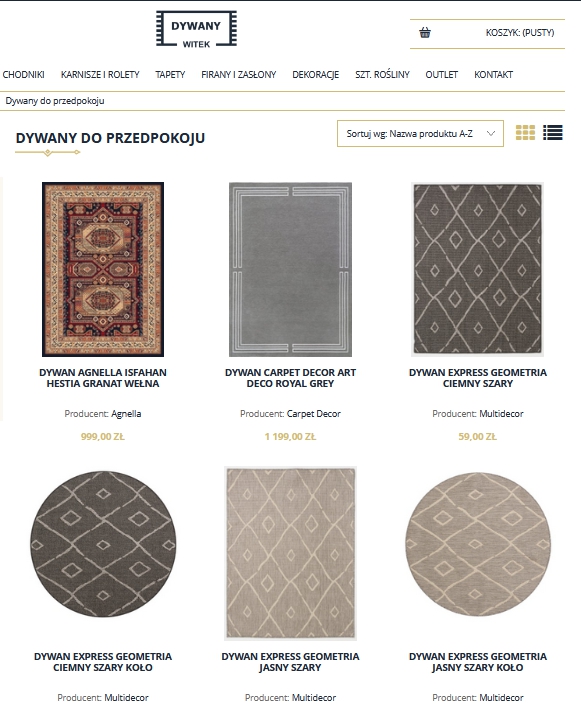This screenshot has width=581, height=708.
Task: Select Szt. Rośliny in navigation
Action: tap(382, 75)
